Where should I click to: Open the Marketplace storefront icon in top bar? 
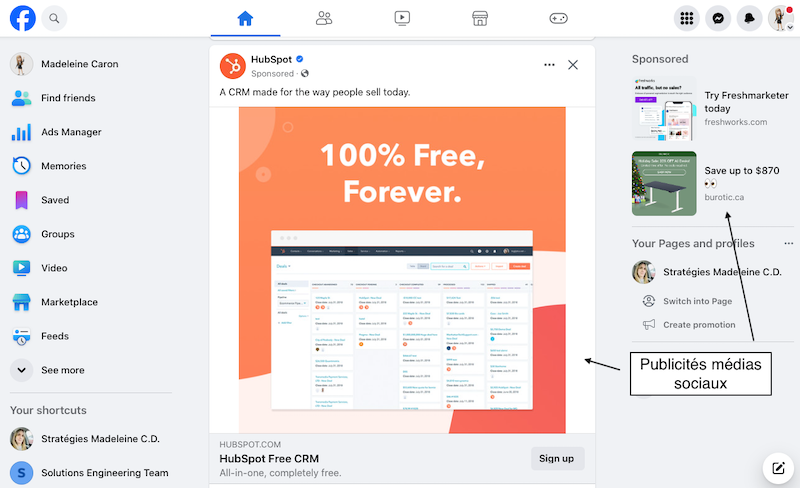480,18
